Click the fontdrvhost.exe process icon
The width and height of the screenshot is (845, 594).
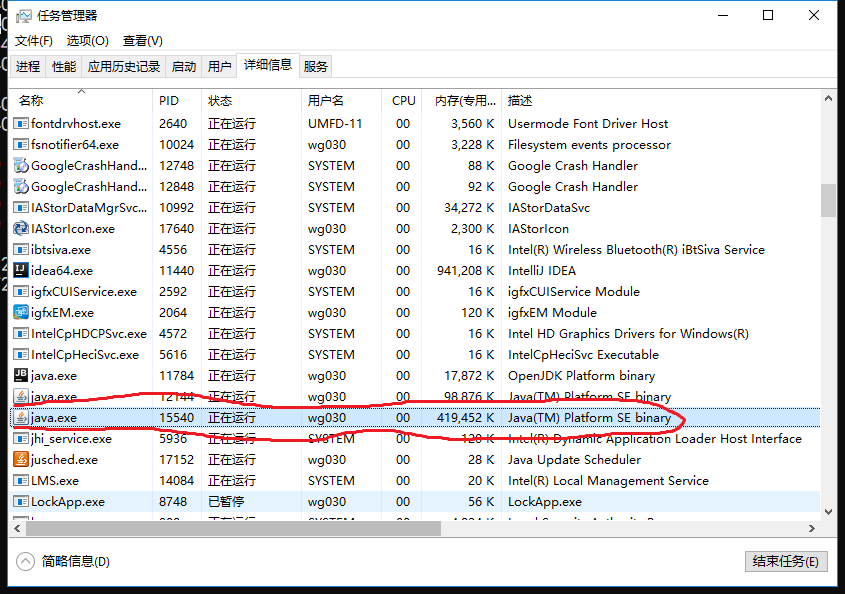[x=21, y=124]
